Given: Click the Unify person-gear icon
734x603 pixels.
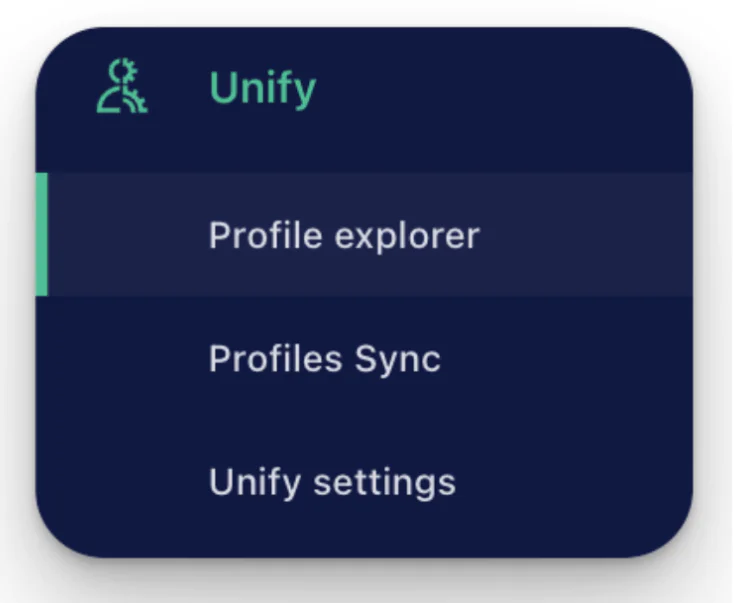Looking at the screenshot, I should pyautogui.click(x=122, y=86).
